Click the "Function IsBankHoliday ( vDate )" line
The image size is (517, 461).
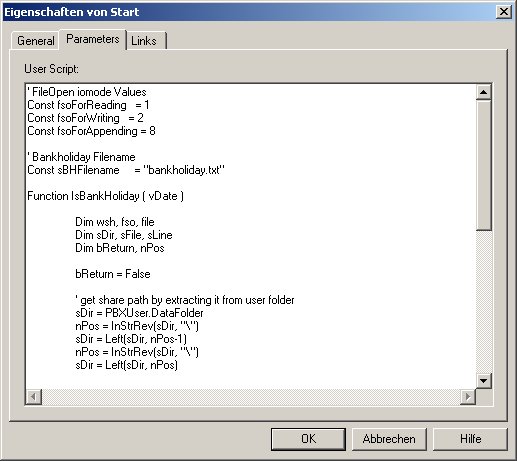105,196
